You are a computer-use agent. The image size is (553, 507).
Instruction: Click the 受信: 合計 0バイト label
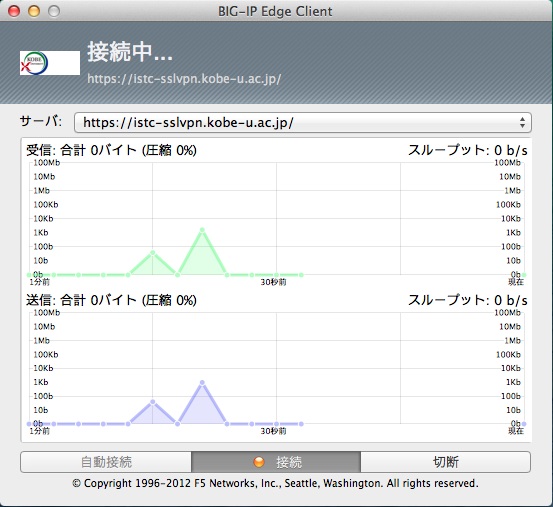(111, 151)
